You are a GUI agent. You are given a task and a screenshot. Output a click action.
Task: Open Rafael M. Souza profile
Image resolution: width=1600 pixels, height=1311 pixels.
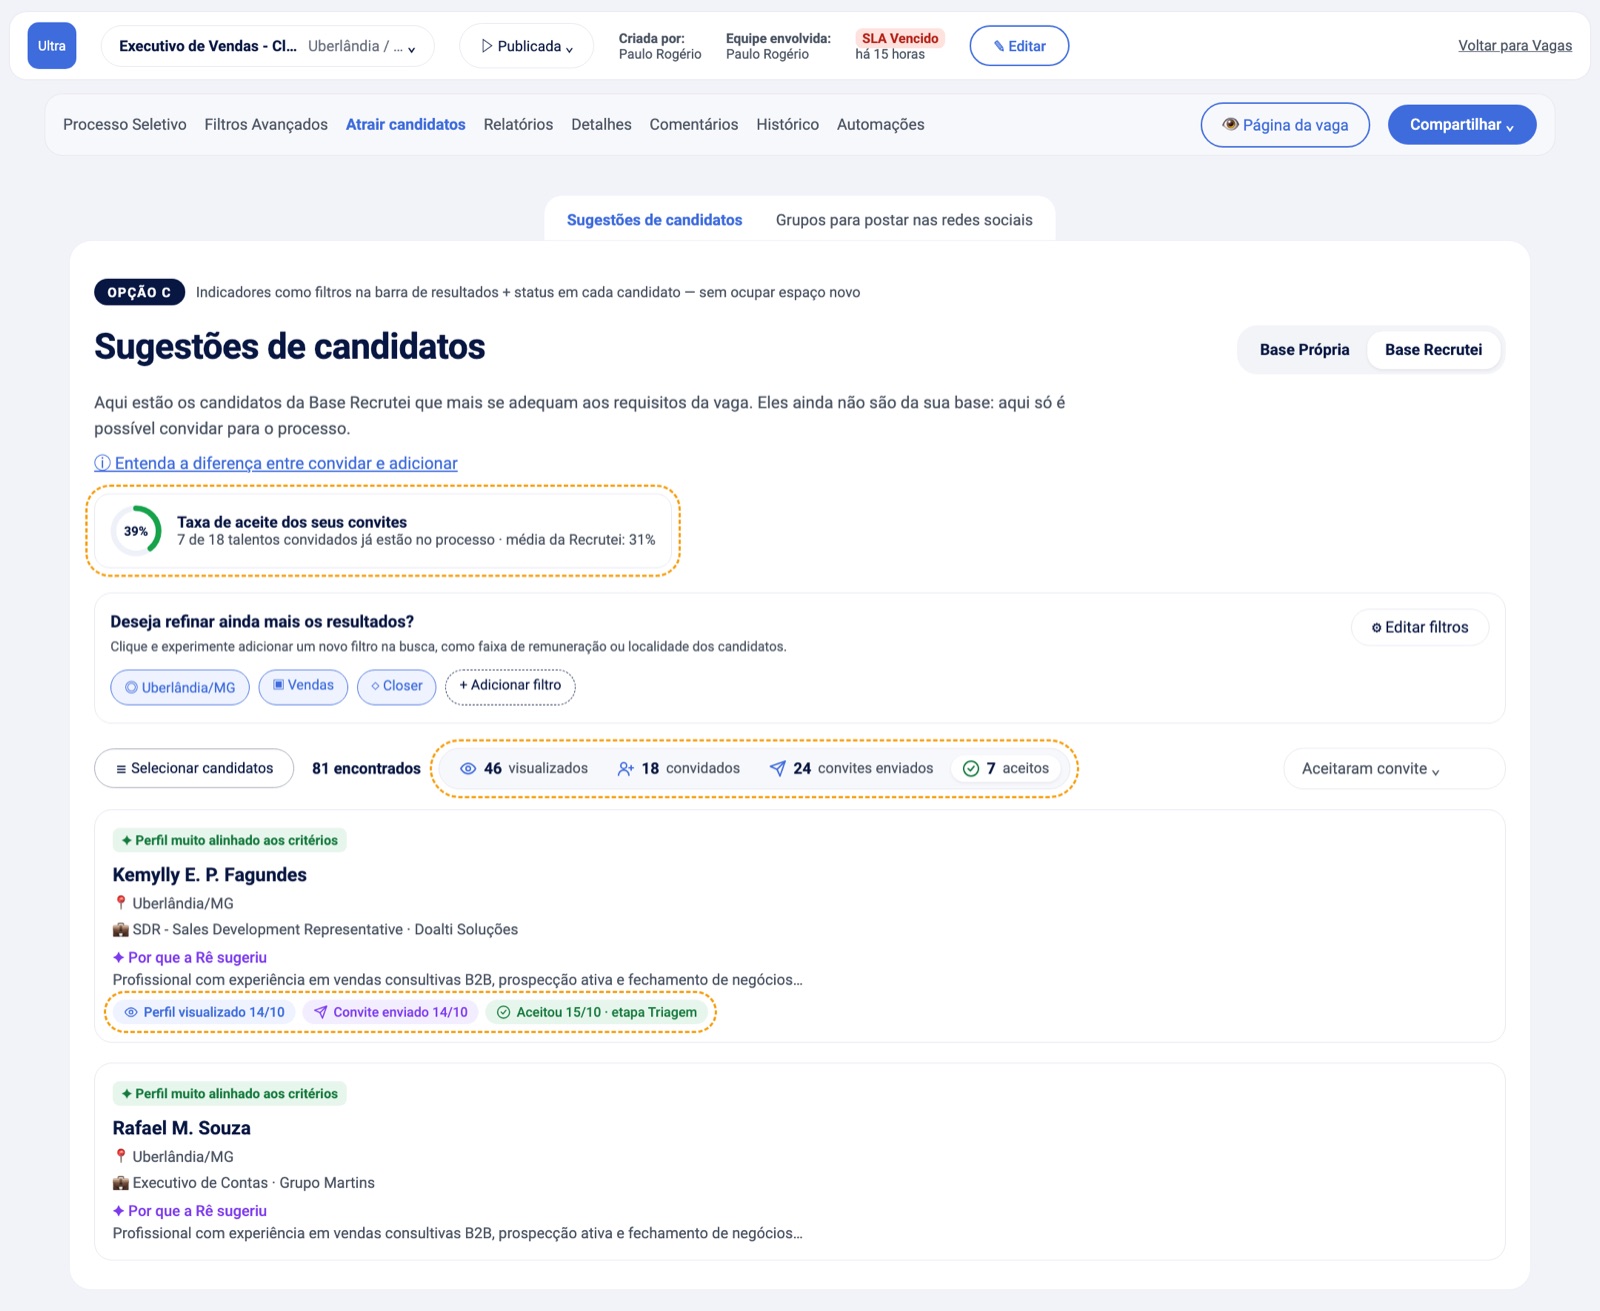click(x=182, y=1128)
